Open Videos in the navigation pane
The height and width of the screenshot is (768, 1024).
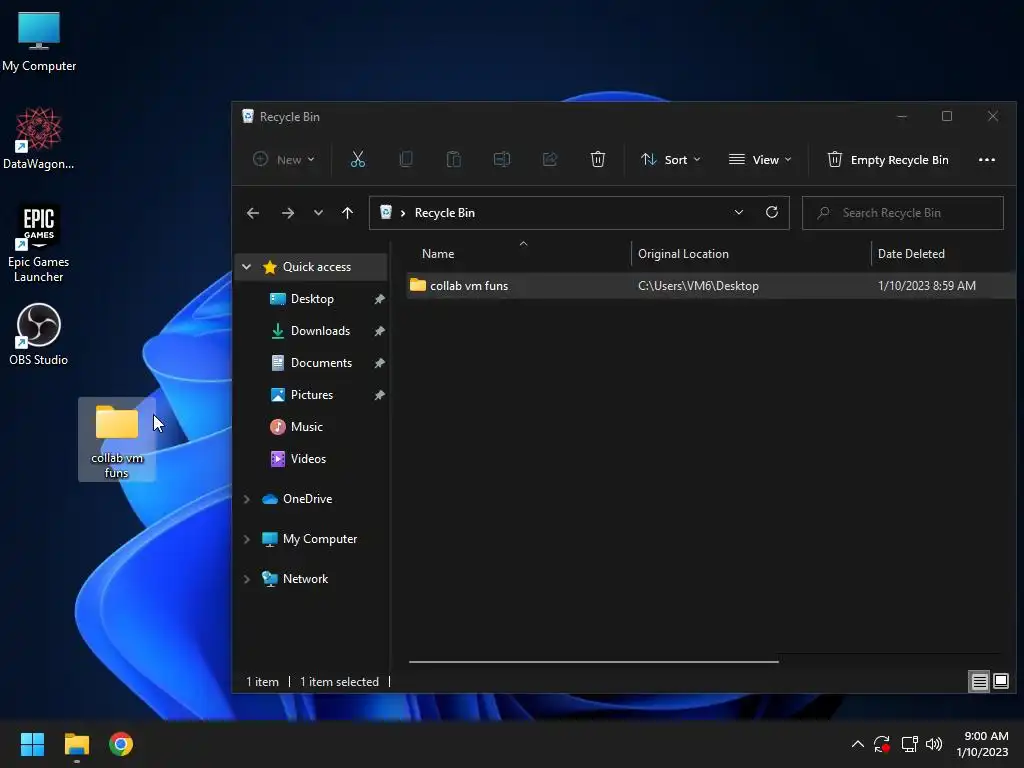(x=308, y=459)
